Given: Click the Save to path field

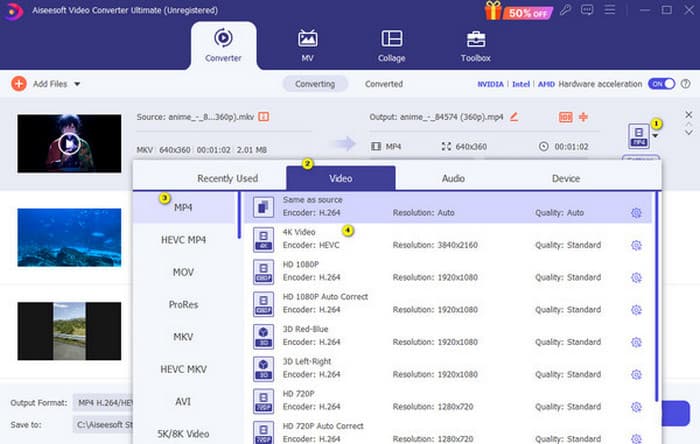Looking at the screenshot, I should click(103, 425).
